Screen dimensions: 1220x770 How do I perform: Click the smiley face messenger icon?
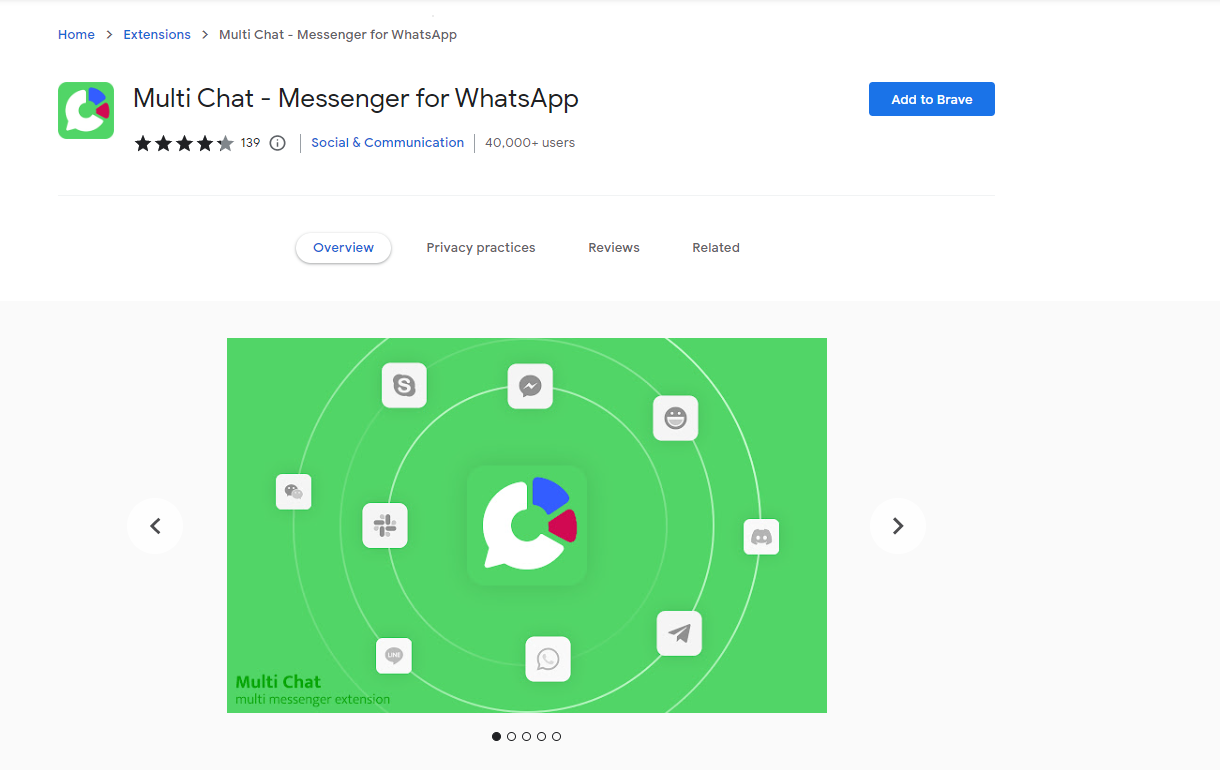pyautogui.click(x=676, y=418)
